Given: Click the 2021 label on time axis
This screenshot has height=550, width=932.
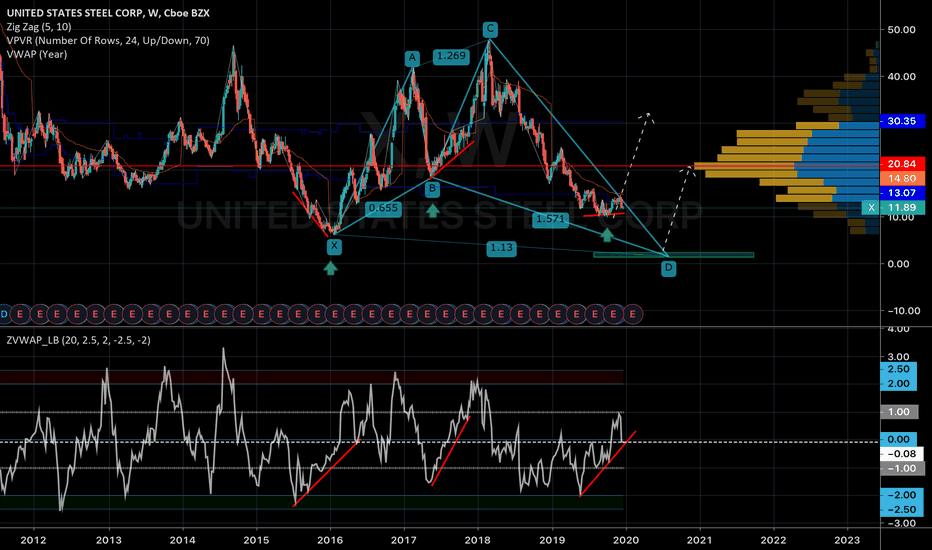Looking at the screenshot, I should click(699, 540).
